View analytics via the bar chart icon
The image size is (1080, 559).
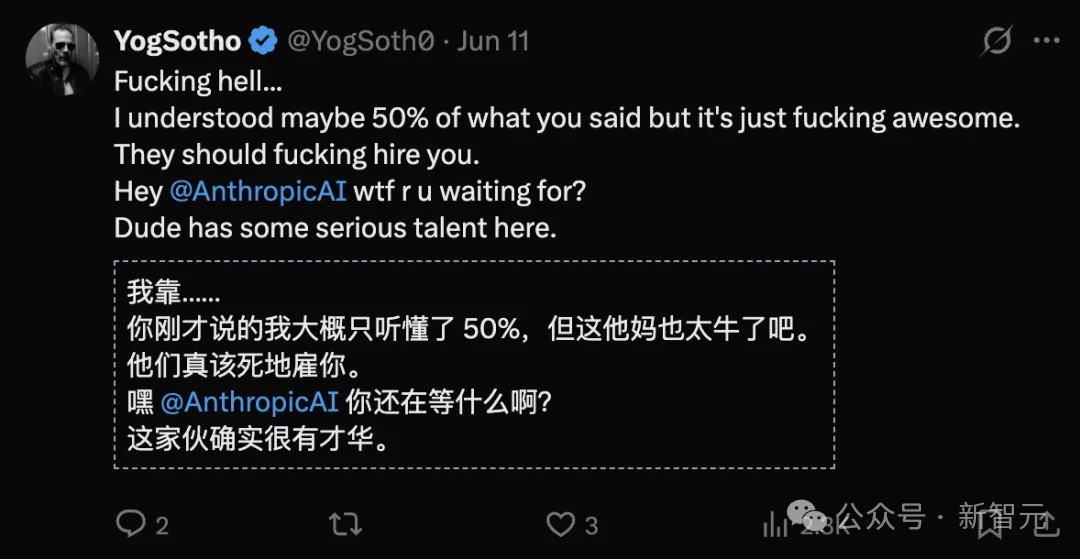(775, 526)
